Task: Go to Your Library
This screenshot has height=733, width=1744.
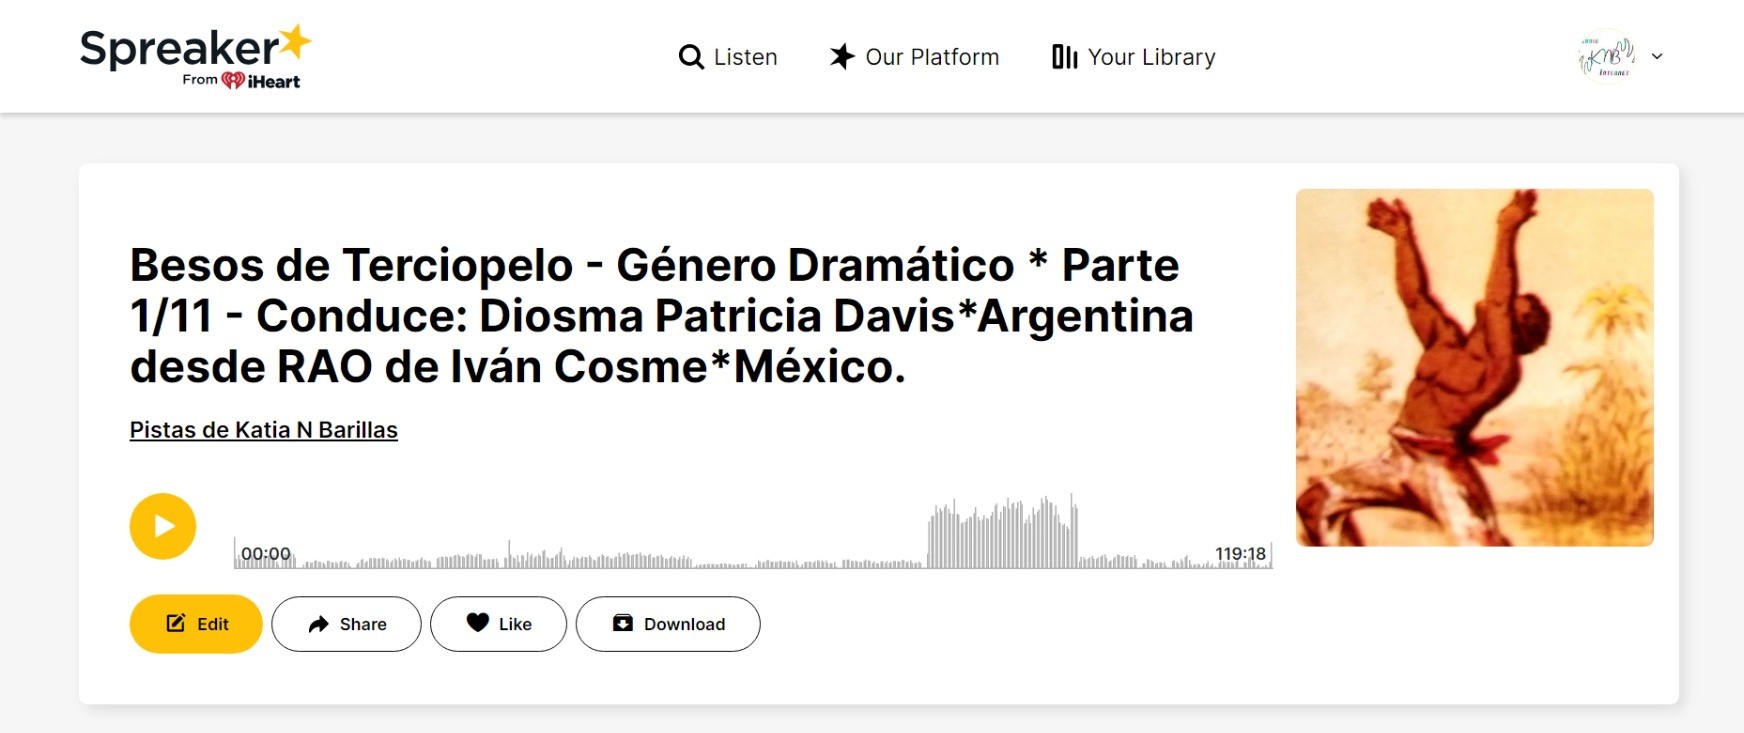Action: (1134, 57)
